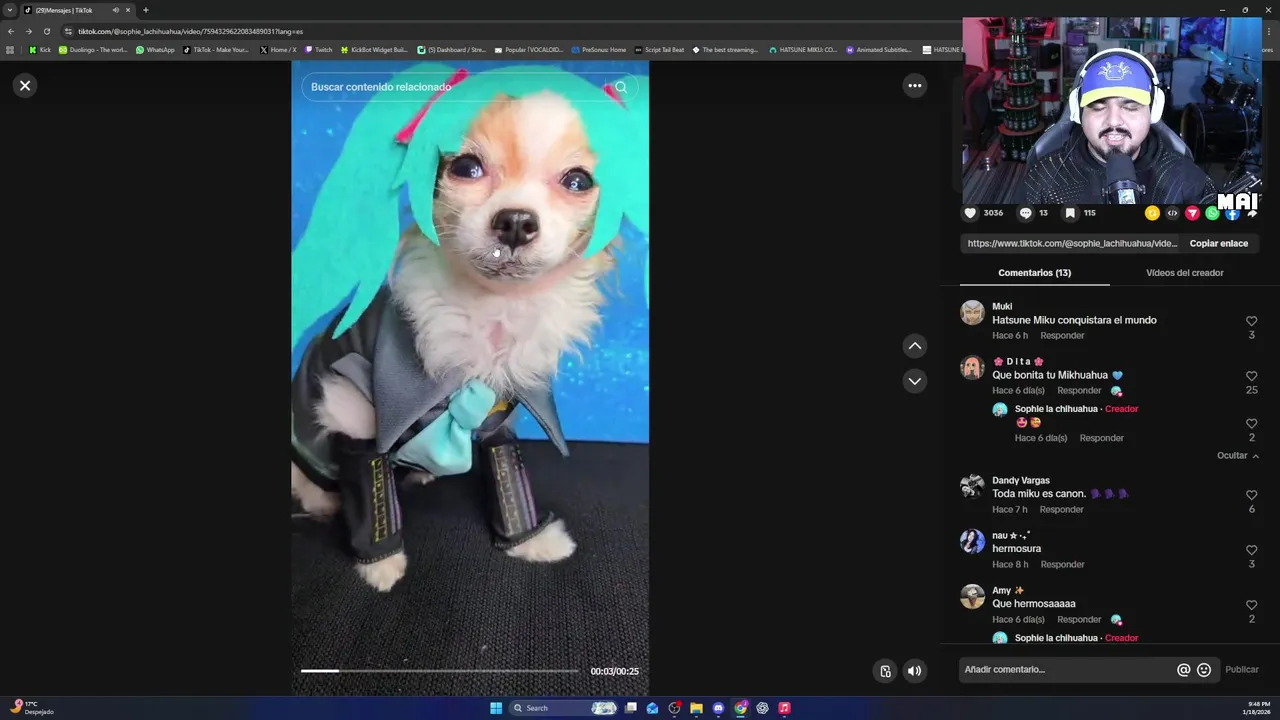Click the search magnifier in the related content bar
The height and width of the screenshot is (720, 1280).
(x=621, y=87)
